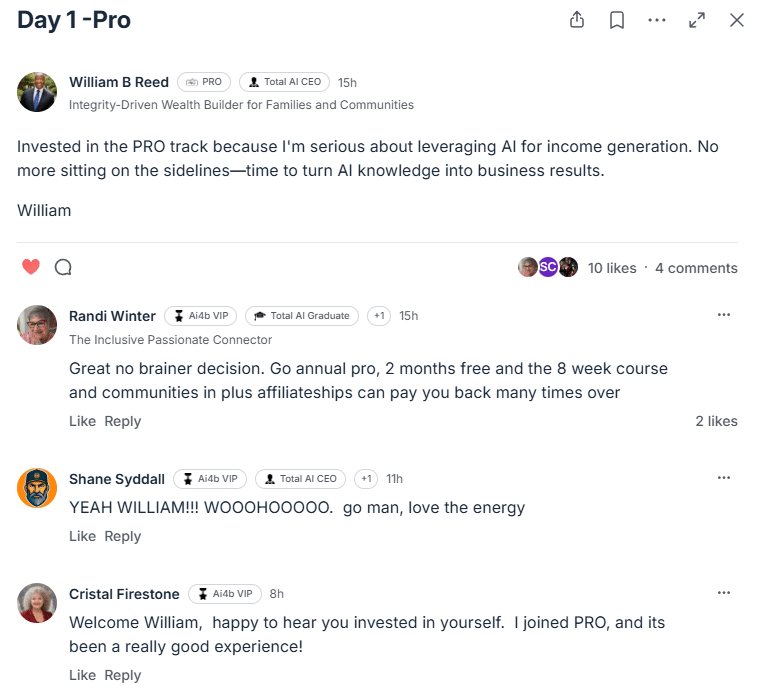Toggle the red heart like on post
The image size is (762, 699).
click(x=31, y=267)
